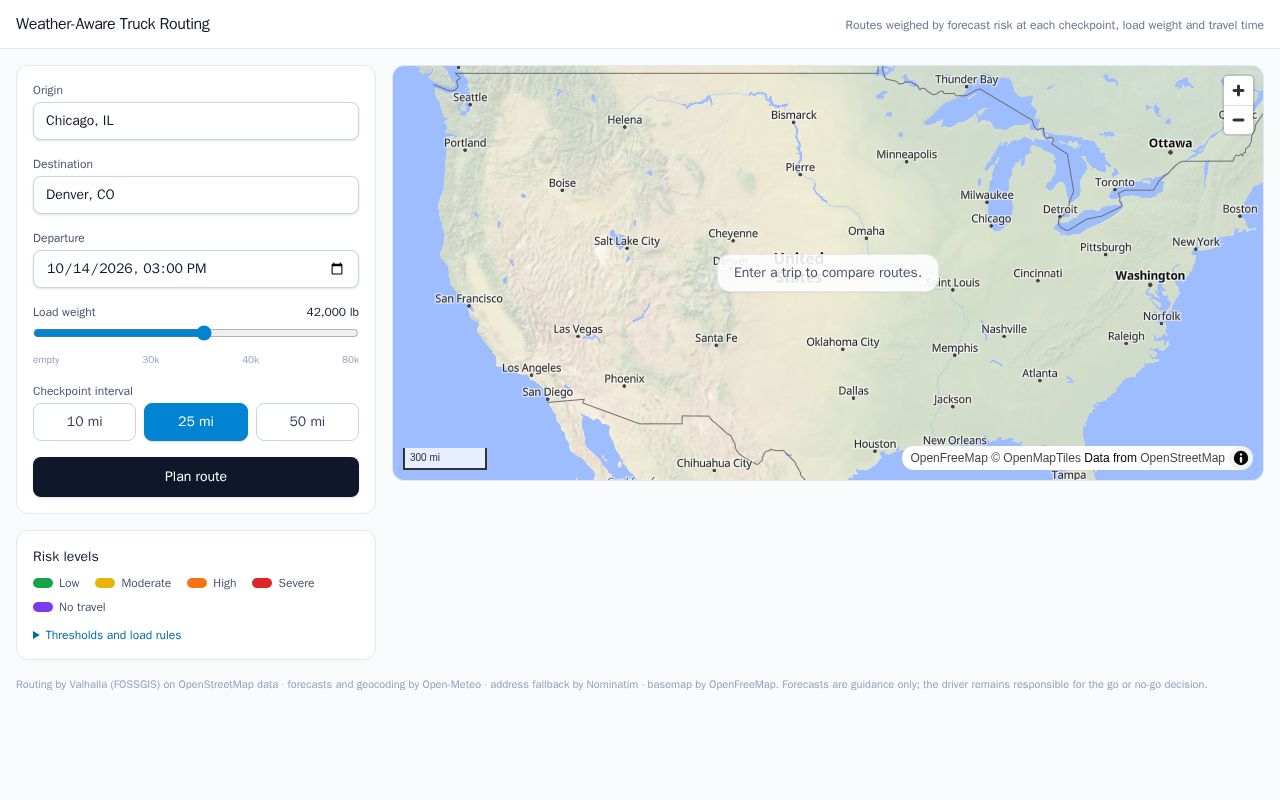Click the red Severe risk swatch
1280x800 pixels.
262,583
